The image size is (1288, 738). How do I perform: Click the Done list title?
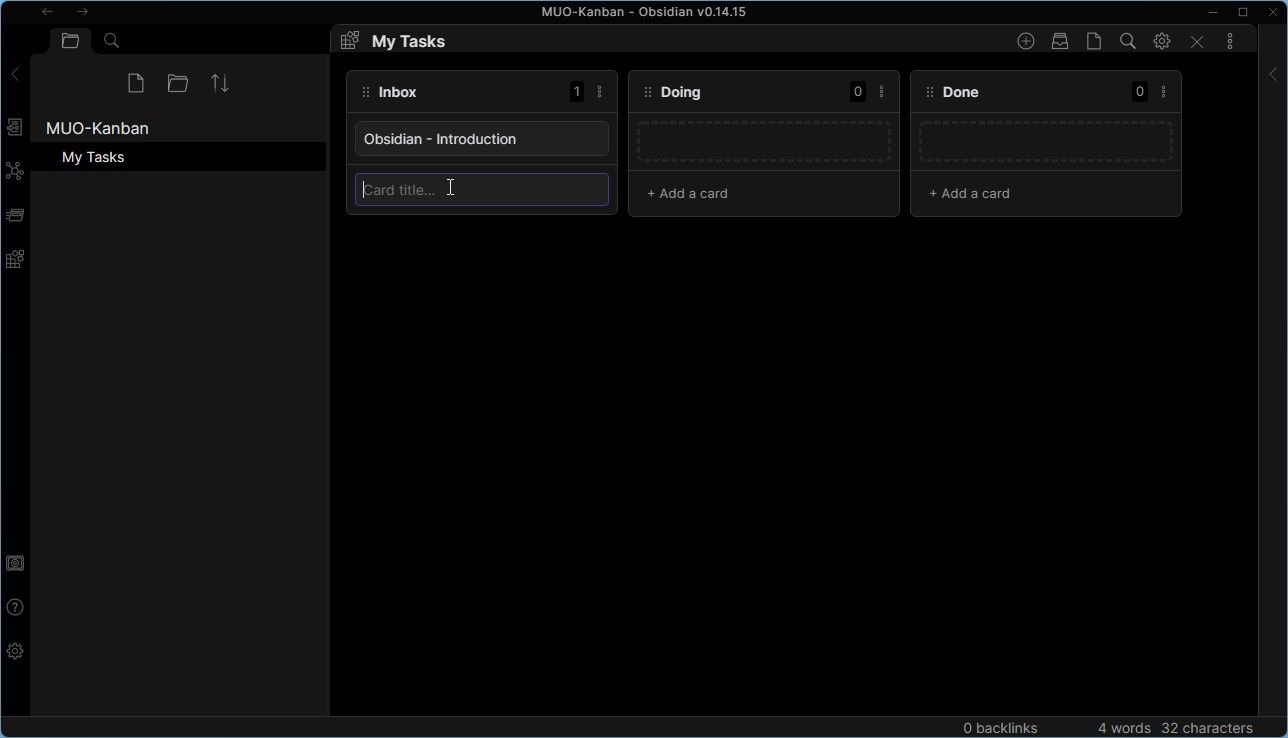[960, 92]
